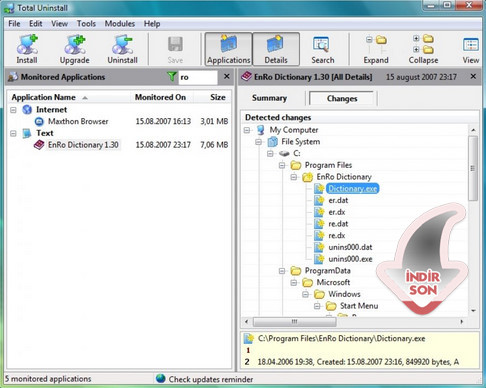Click the Start Menu folder icon
This screenshot has height=388, width=486.
tap(331, 306)
